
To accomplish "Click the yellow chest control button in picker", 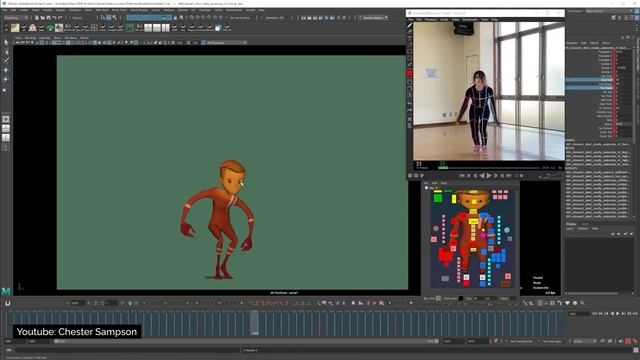I will 473,222.
